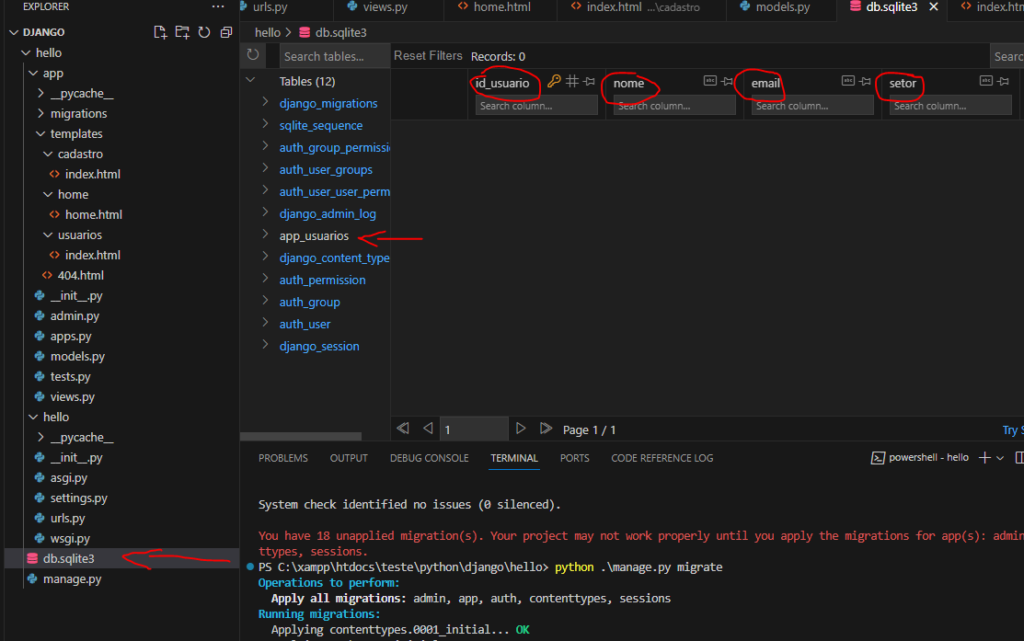This screenshot has height=641, width=1024.
Task: Go to the last records page
Action: pyautogui.click(x=546, y=429)
